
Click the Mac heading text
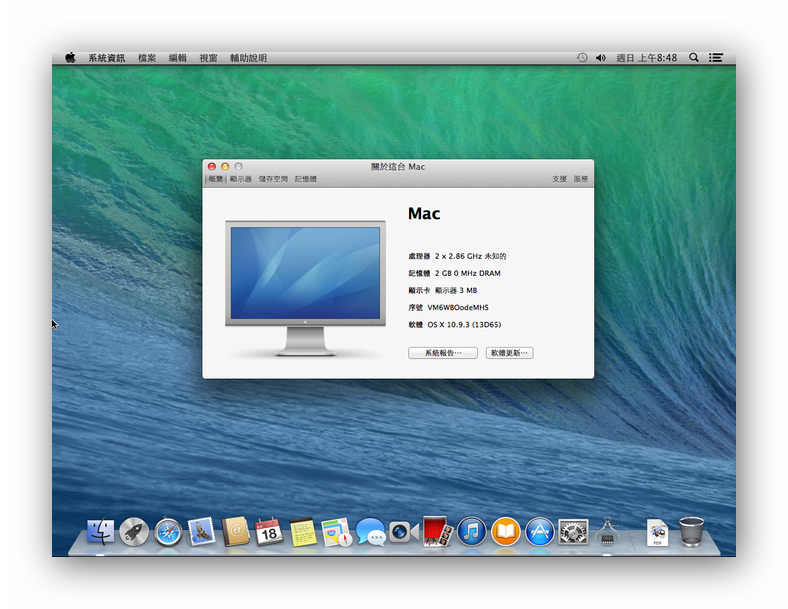click(x=424, y=214)
